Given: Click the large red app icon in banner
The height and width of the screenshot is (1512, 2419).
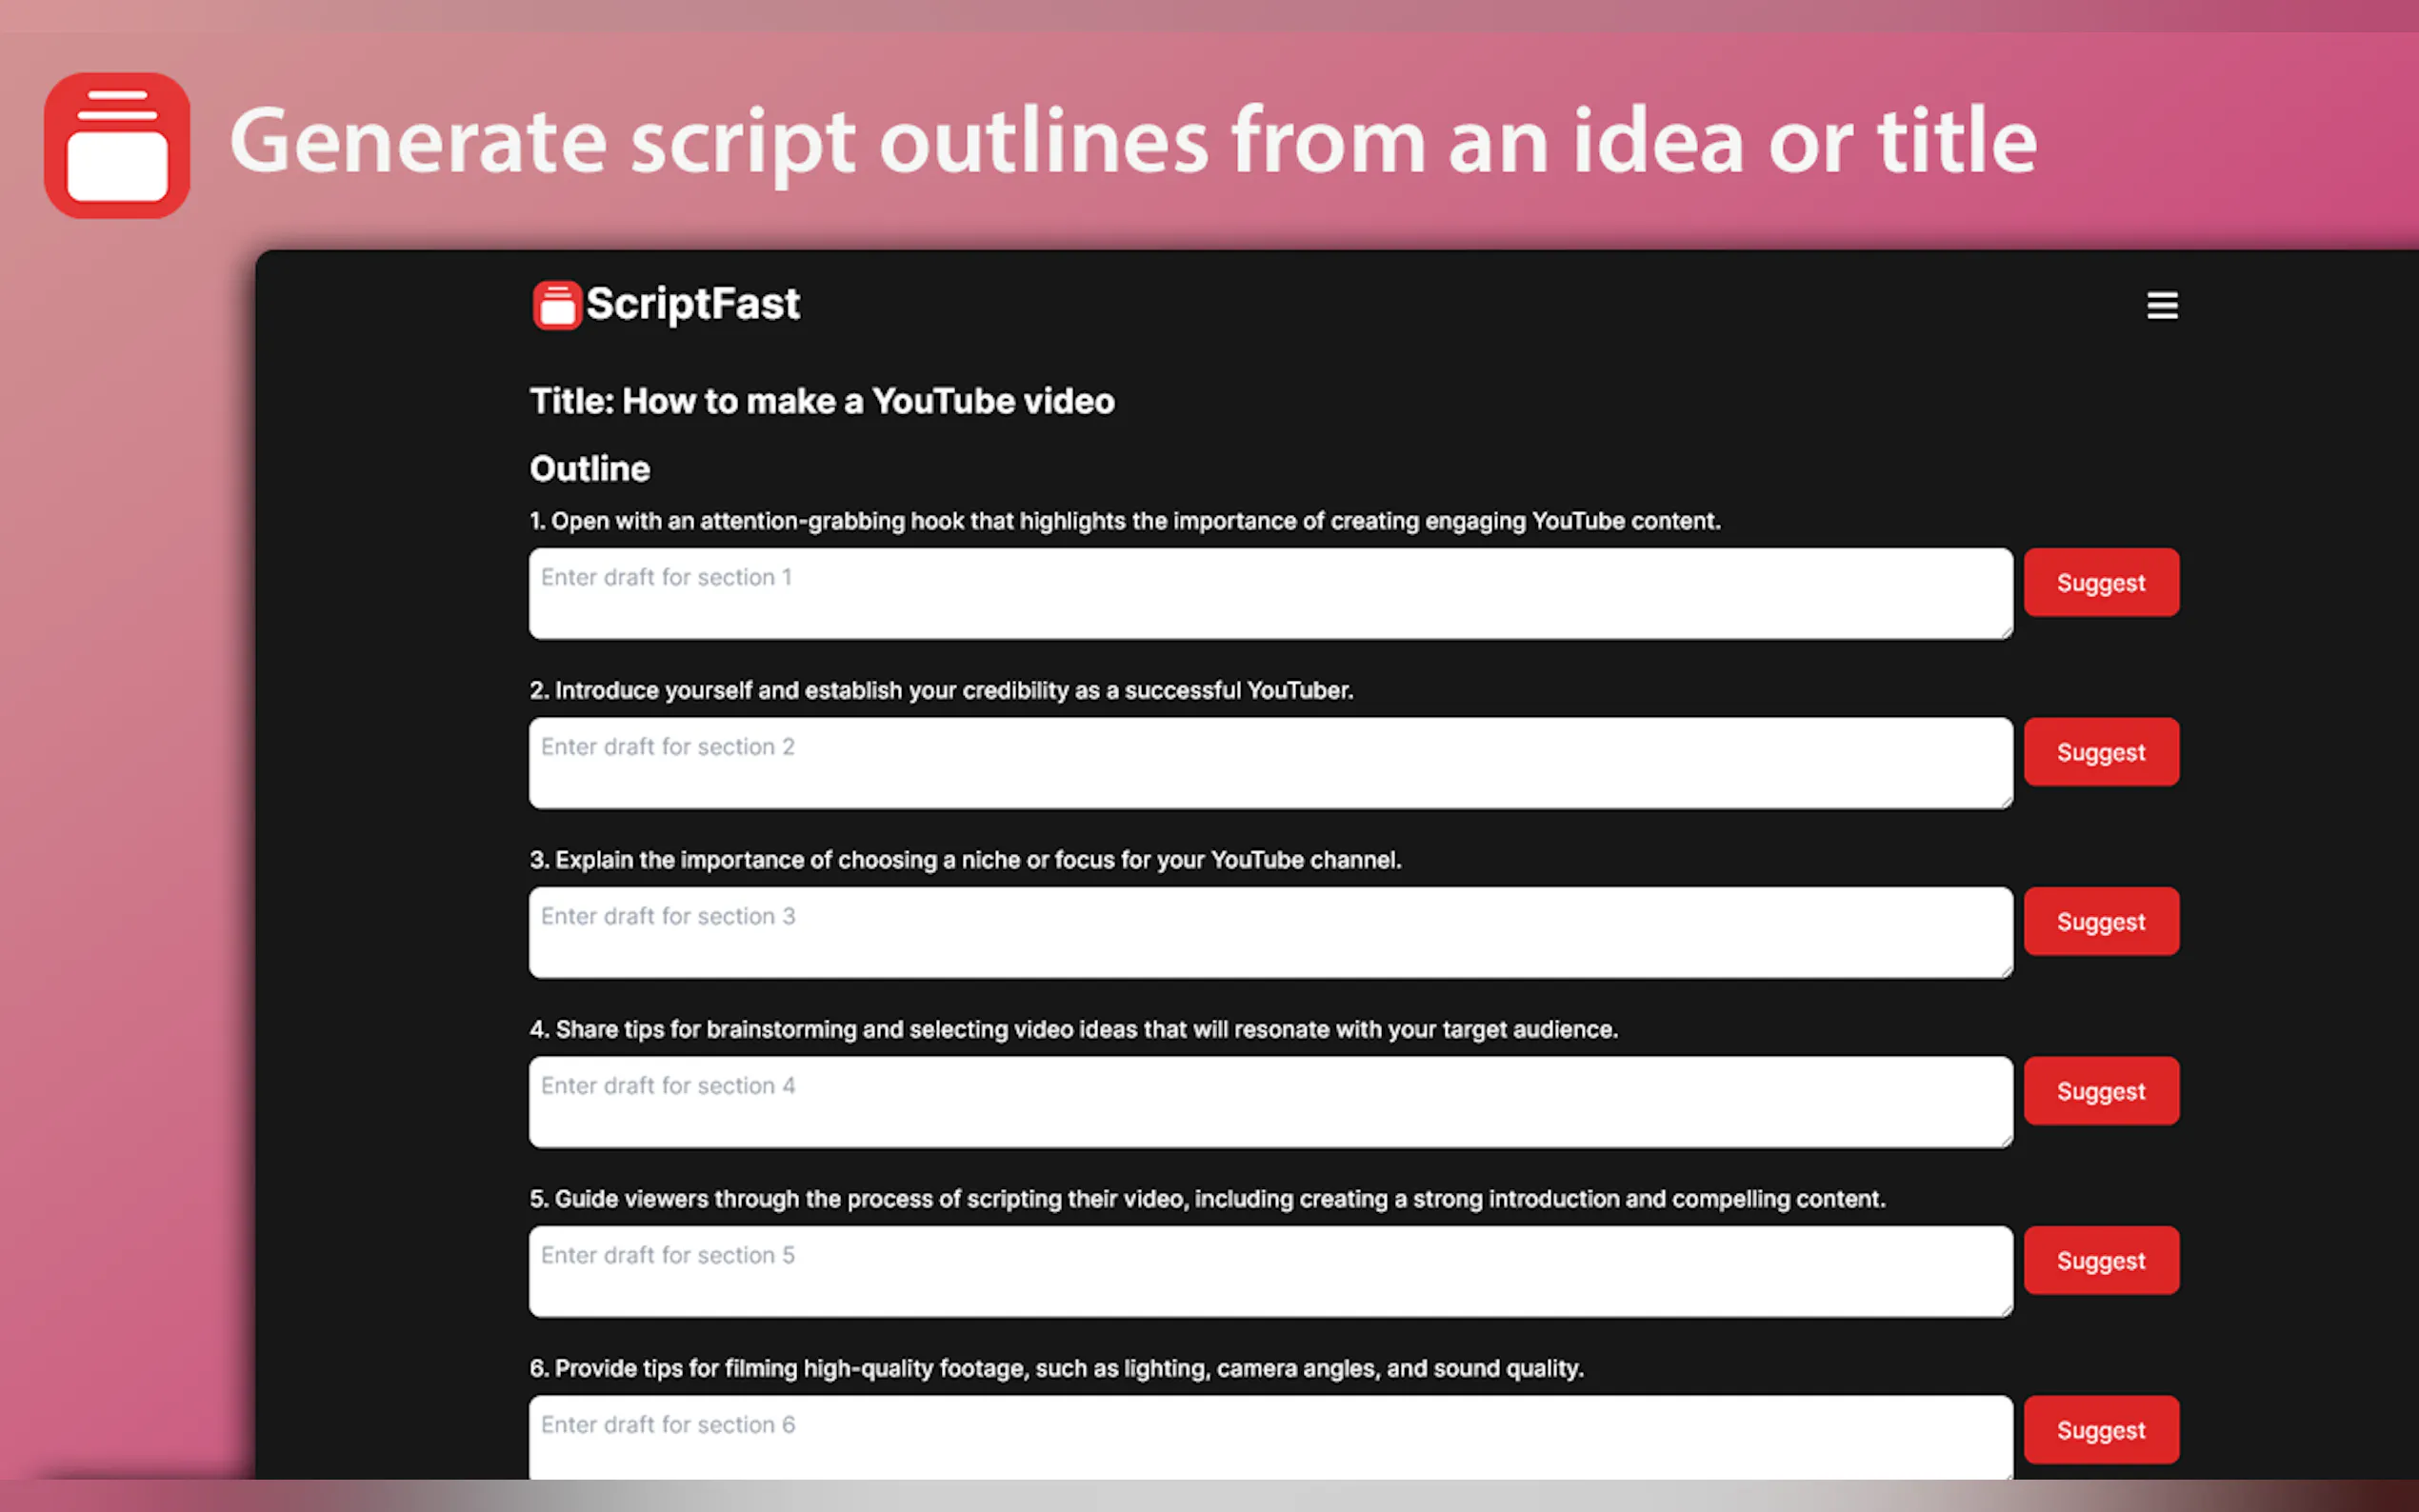Looking at the screenshot, I should click(117, 146).
